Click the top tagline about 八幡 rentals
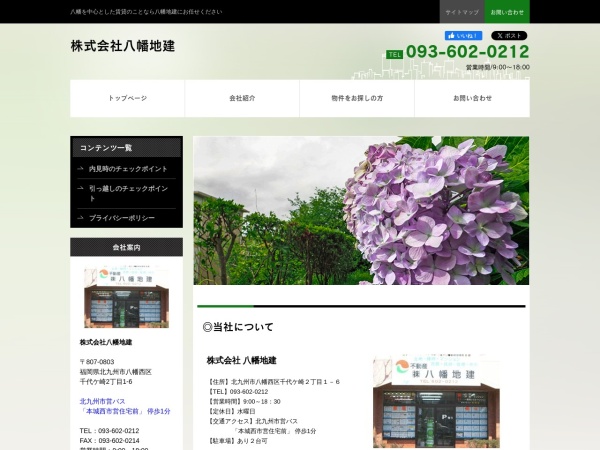The width and height of the screenshot is (600, 450). [146, 12]
